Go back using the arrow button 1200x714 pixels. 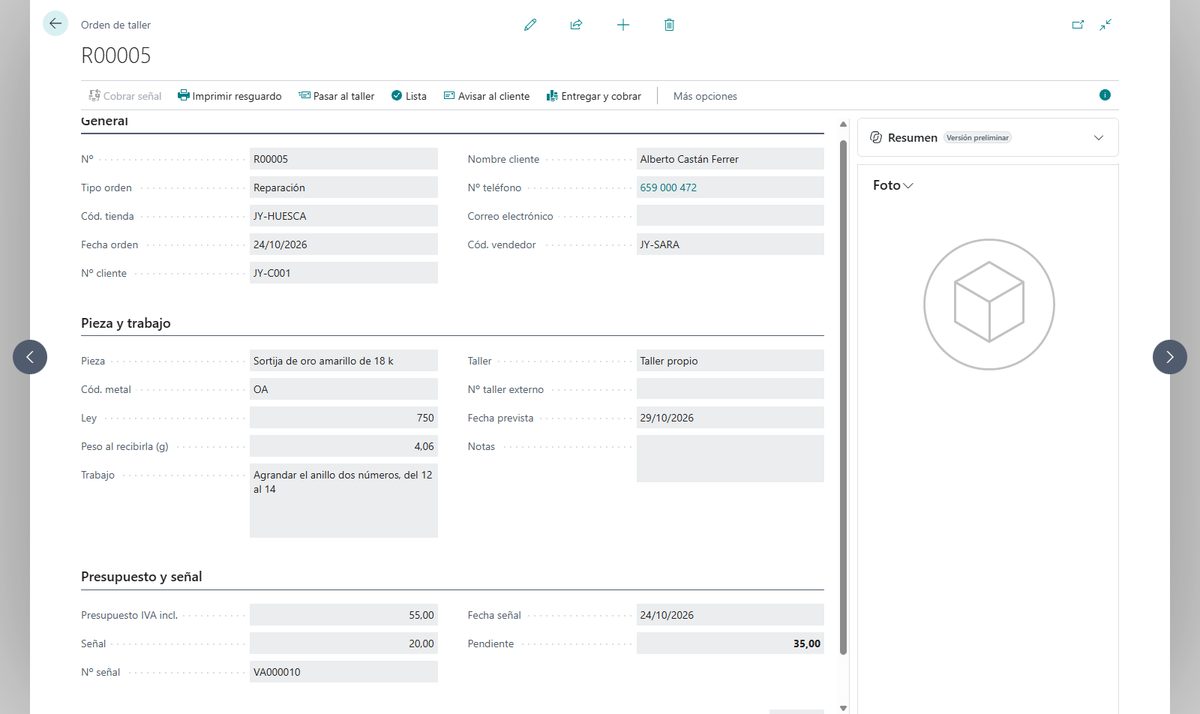[x=55, y=24]
